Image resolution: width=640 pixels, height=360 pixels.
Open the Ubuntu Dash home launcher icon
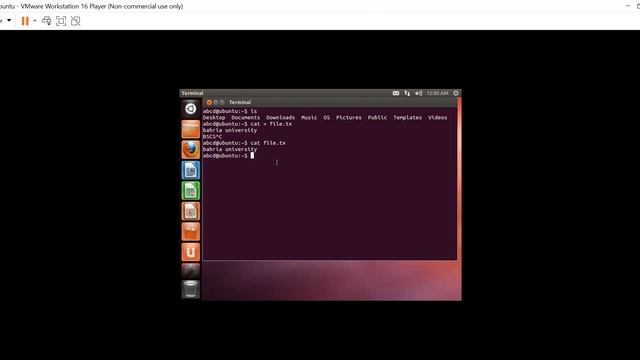[x=191, y=109]
